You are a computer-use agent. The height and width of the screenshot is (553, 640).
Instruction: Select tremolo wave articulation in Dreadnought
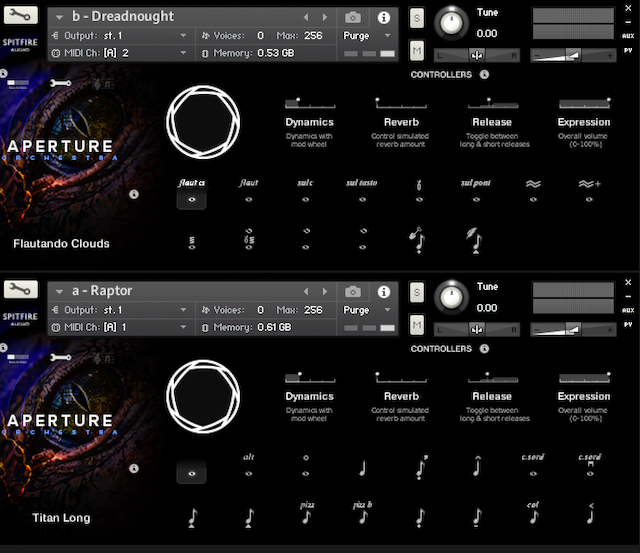[533, 190]
